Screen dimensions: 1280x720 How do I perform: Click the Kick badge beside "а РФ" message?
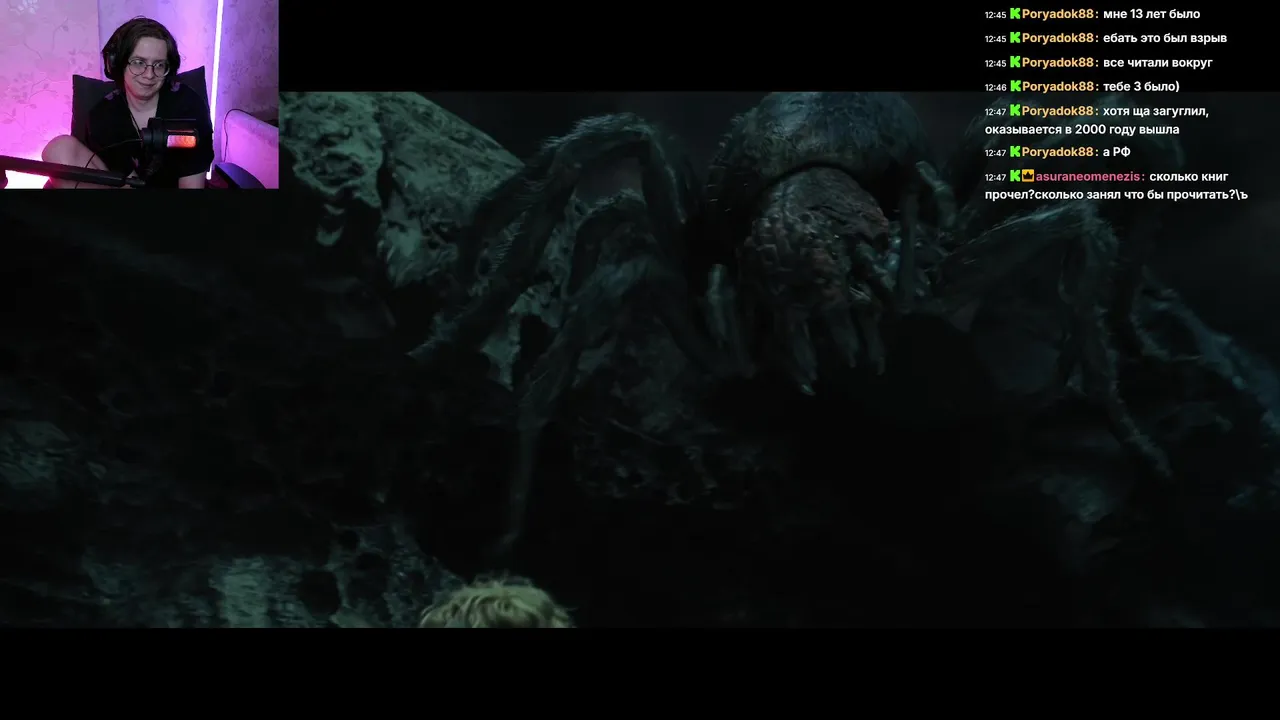pos(1015,152)
